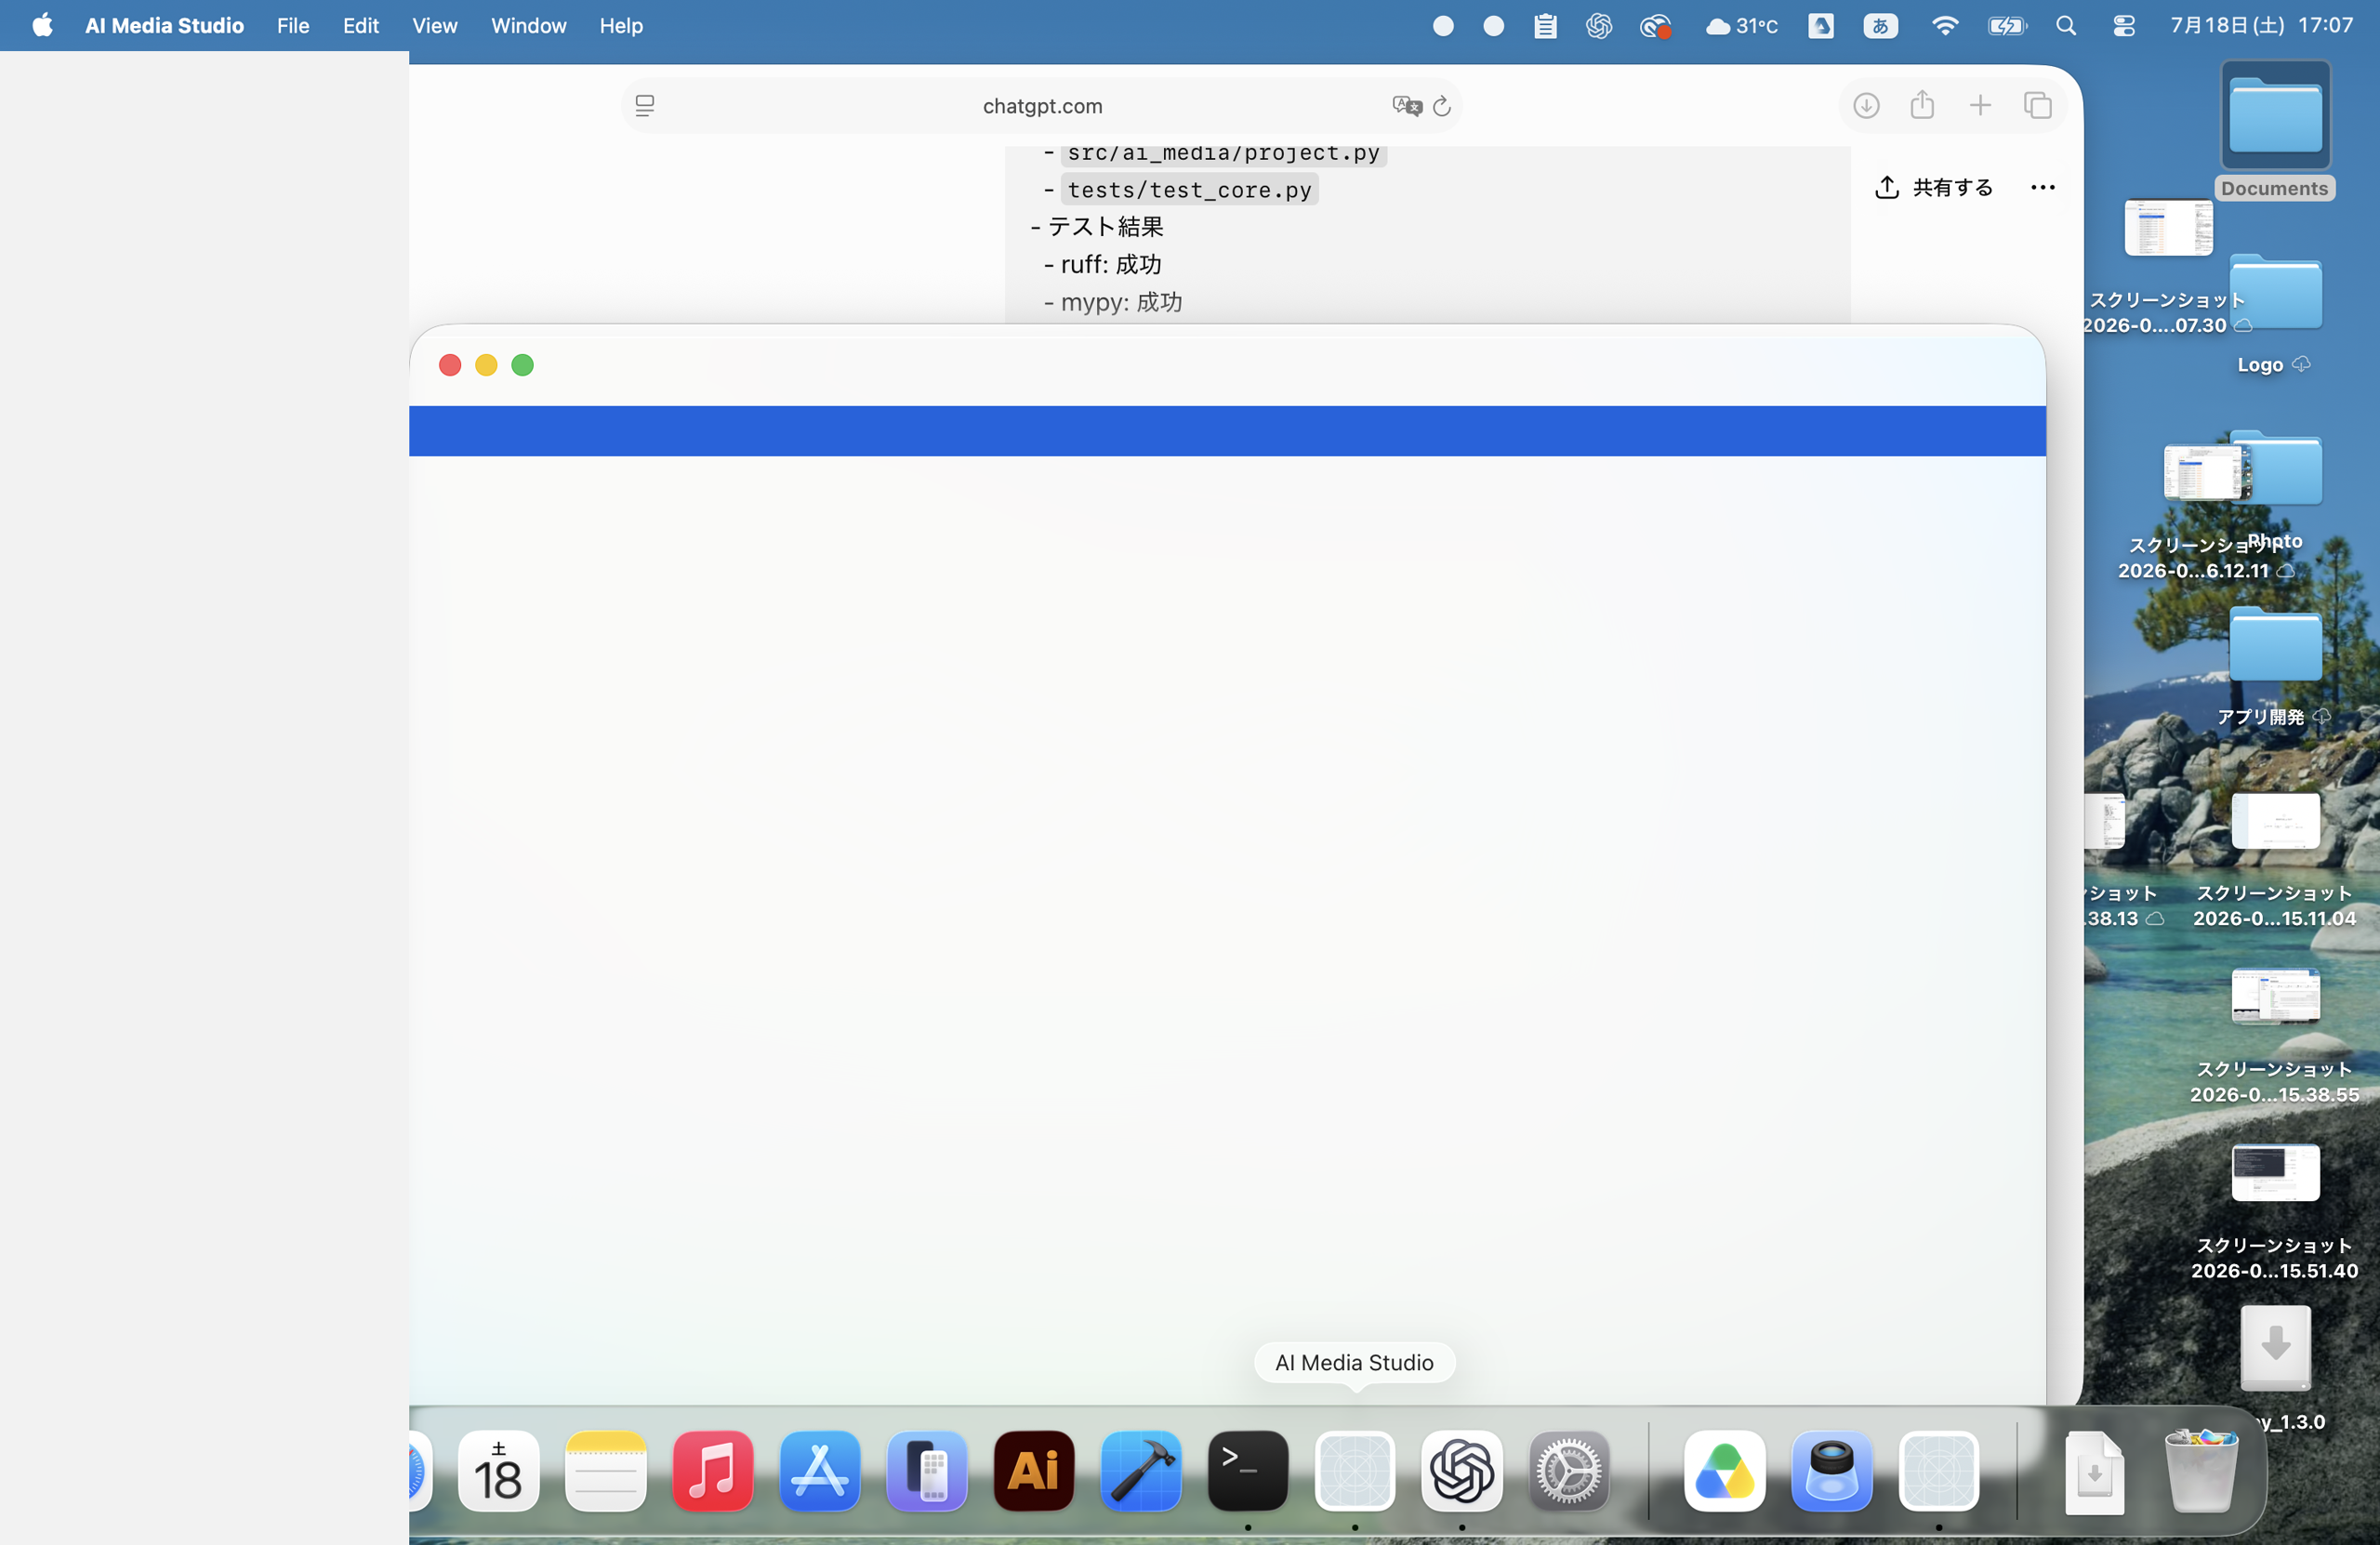Open Notes in the Dock
The height and width of the screenshot is (1545, 2380).
[605, 1471]
